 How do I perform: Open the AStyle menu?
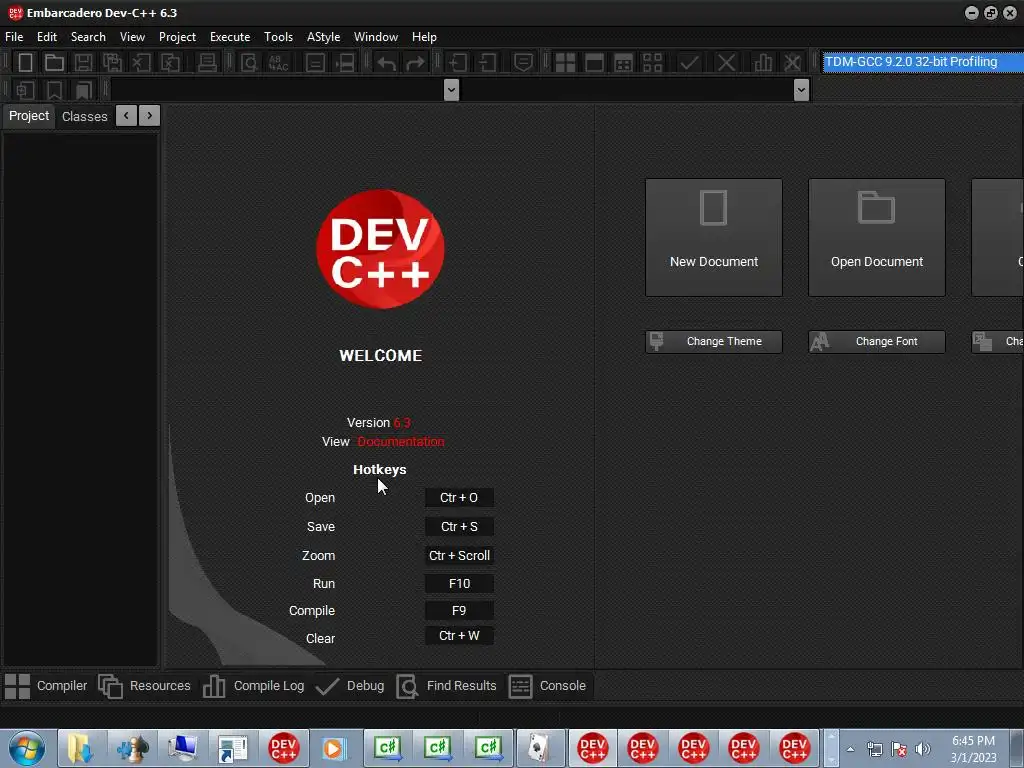pyautogui.click(x=323, y=37)
